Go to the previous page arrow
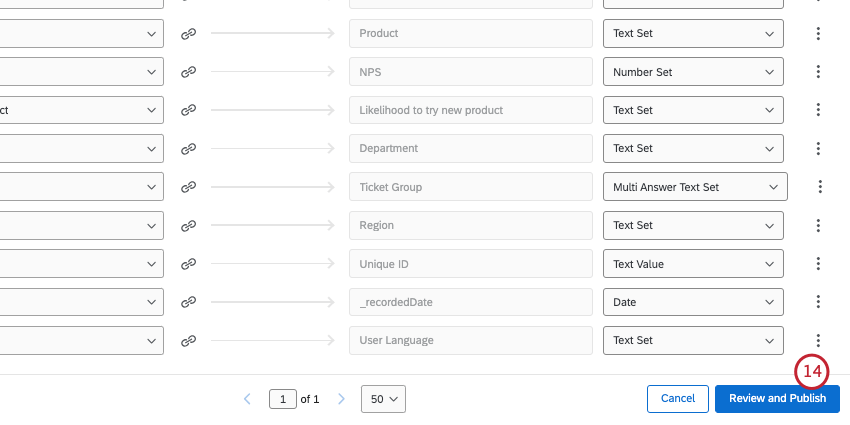This screenshot has height=425, width=850. (x=247, y=399)
